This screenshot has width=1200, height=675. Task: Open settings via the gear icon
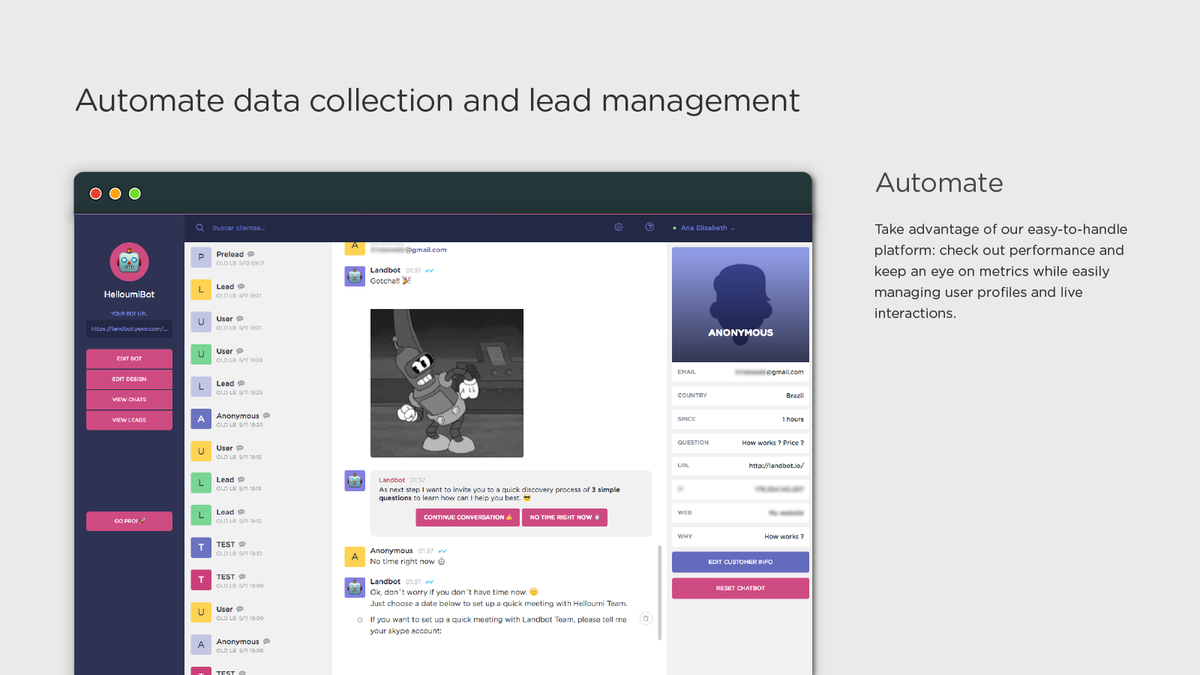[619, 227]
